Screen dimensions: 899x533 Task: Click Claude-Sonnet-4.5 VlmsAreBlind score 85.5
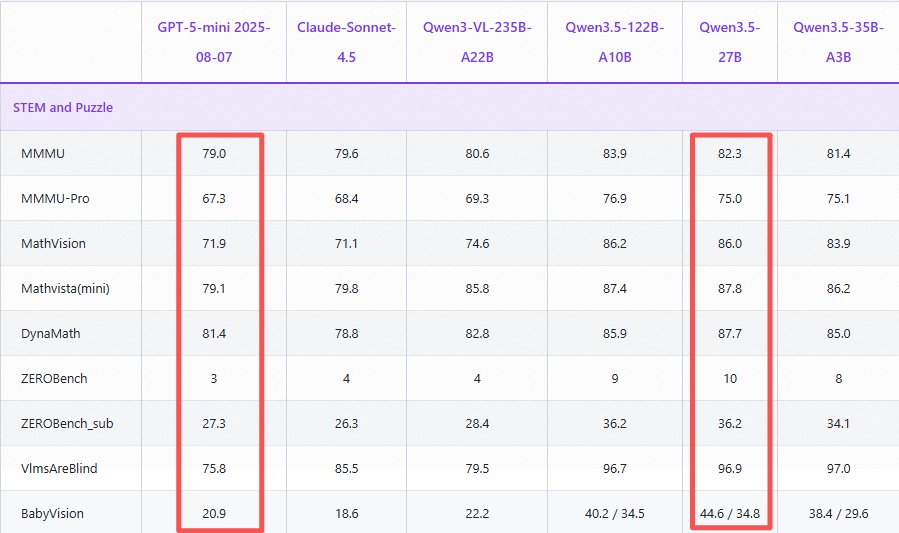pos(346,468)
